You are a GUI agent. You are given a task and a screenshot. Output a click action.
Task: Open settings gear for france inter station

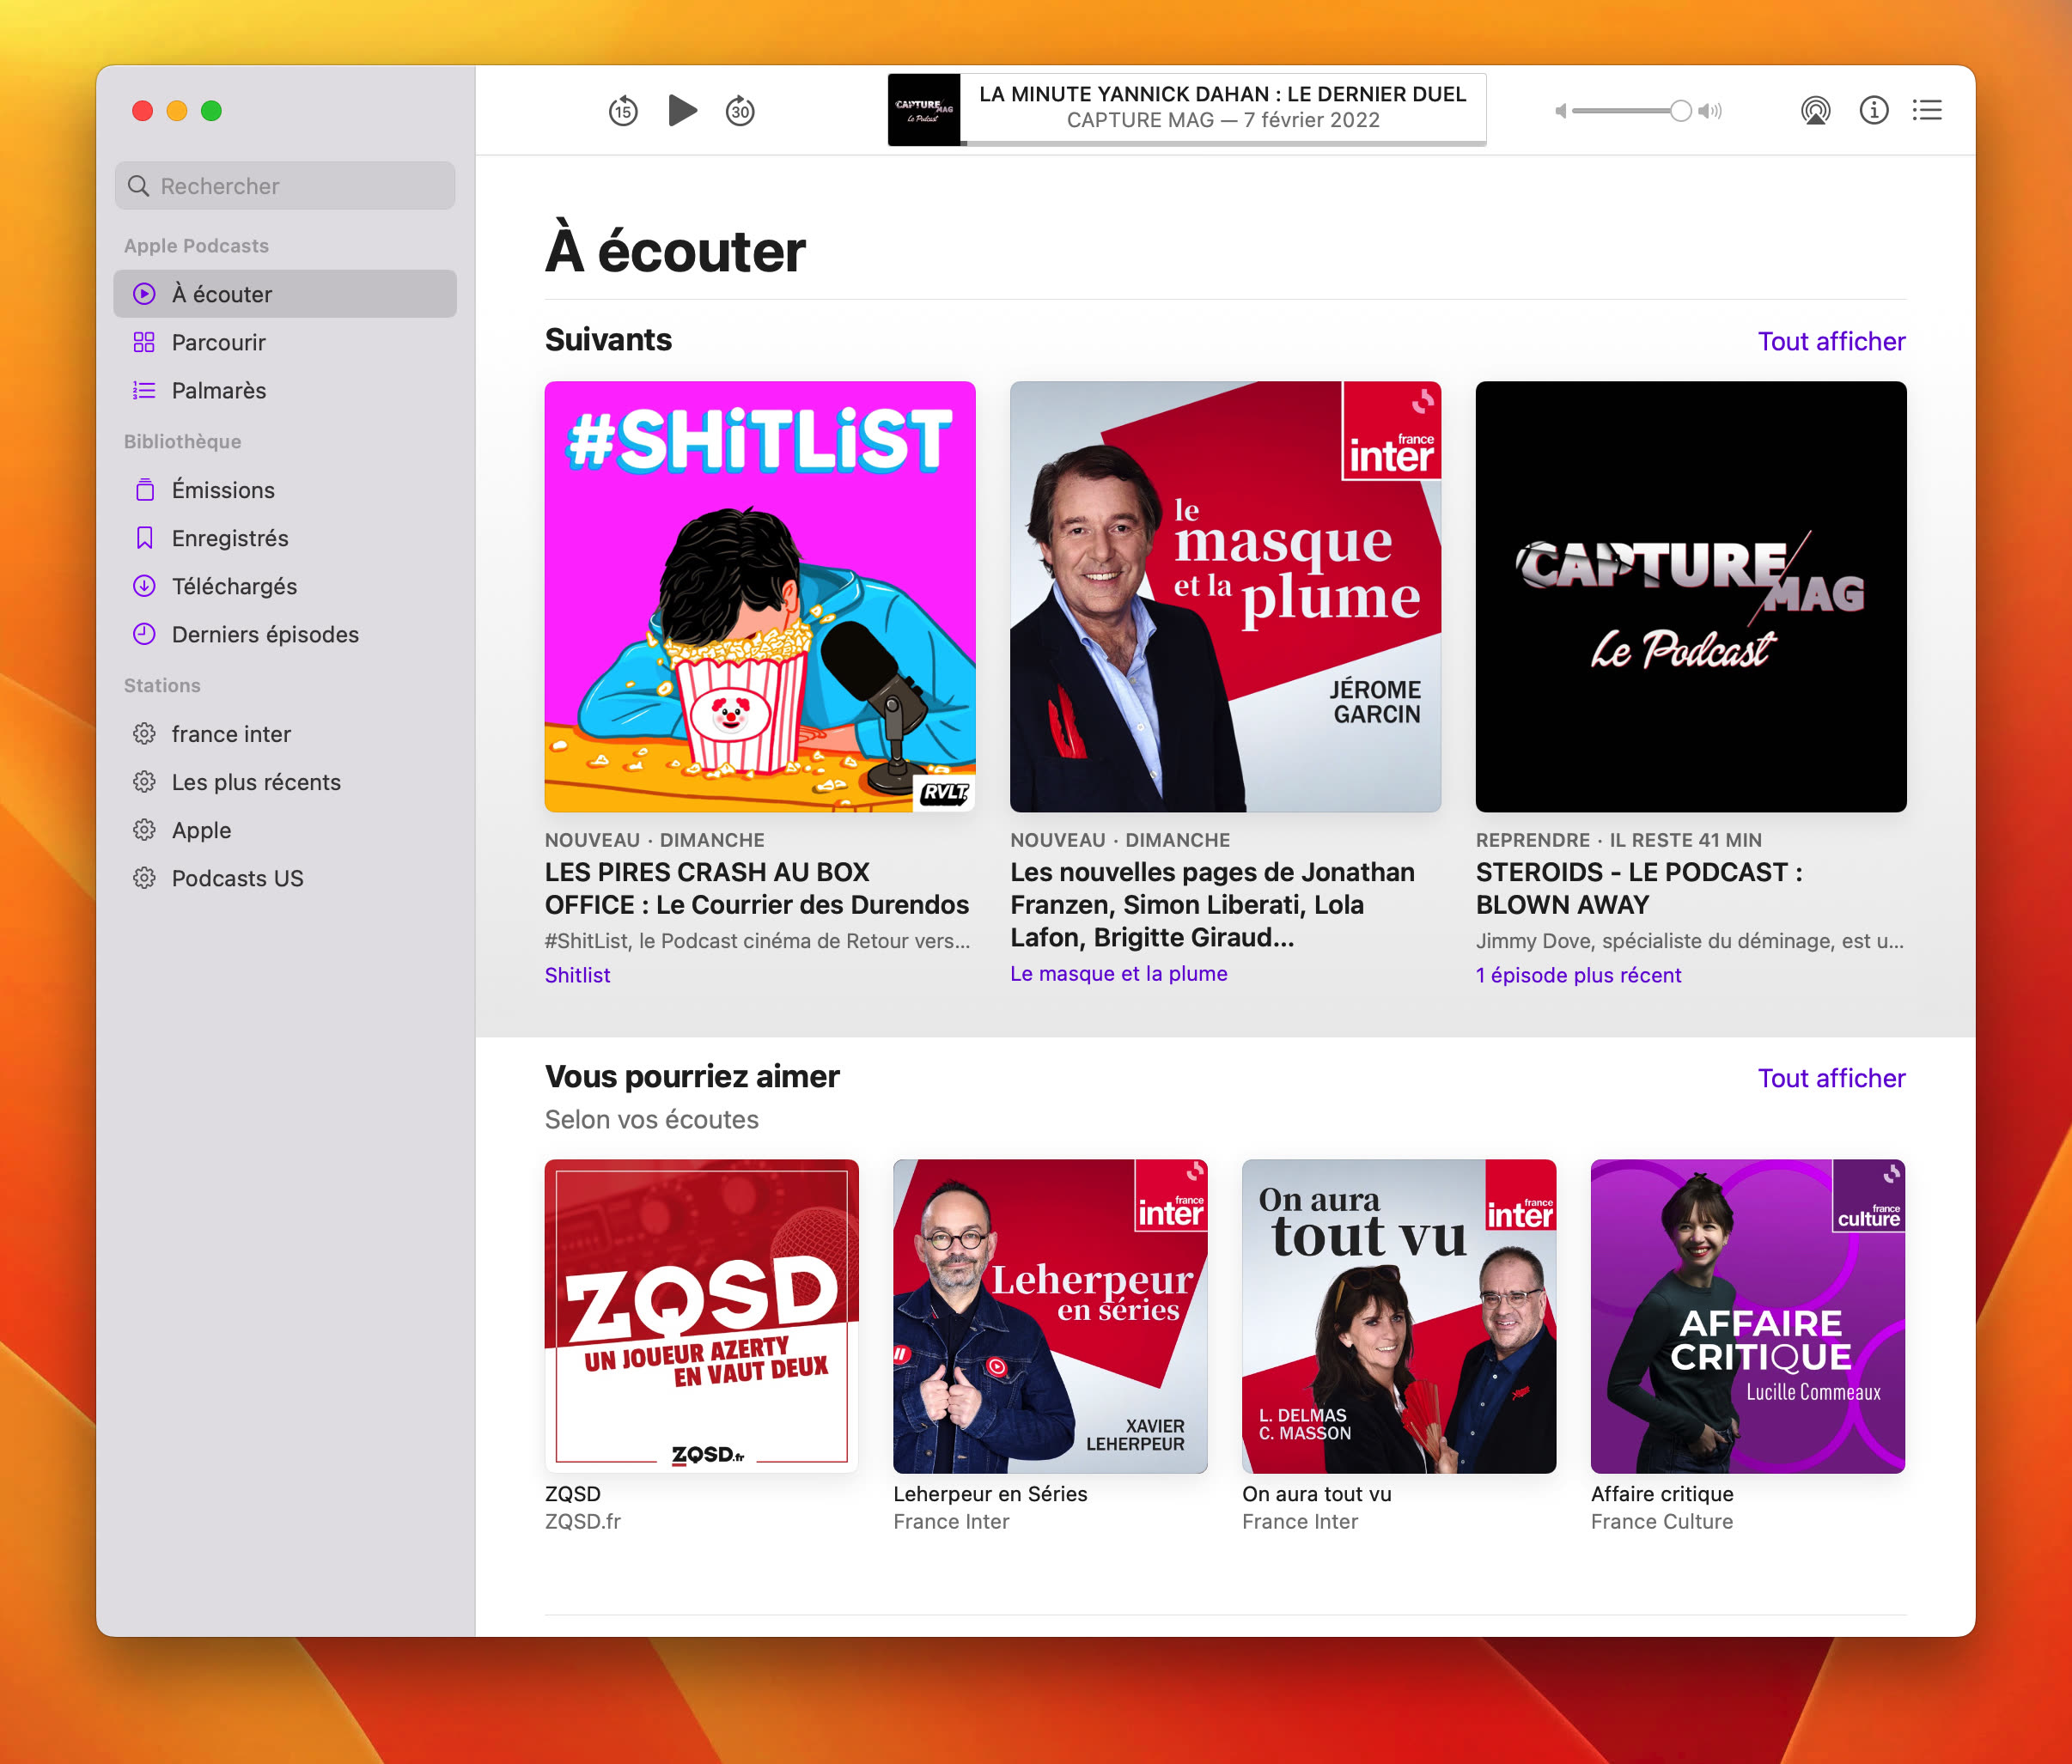(x=144, y=733)
